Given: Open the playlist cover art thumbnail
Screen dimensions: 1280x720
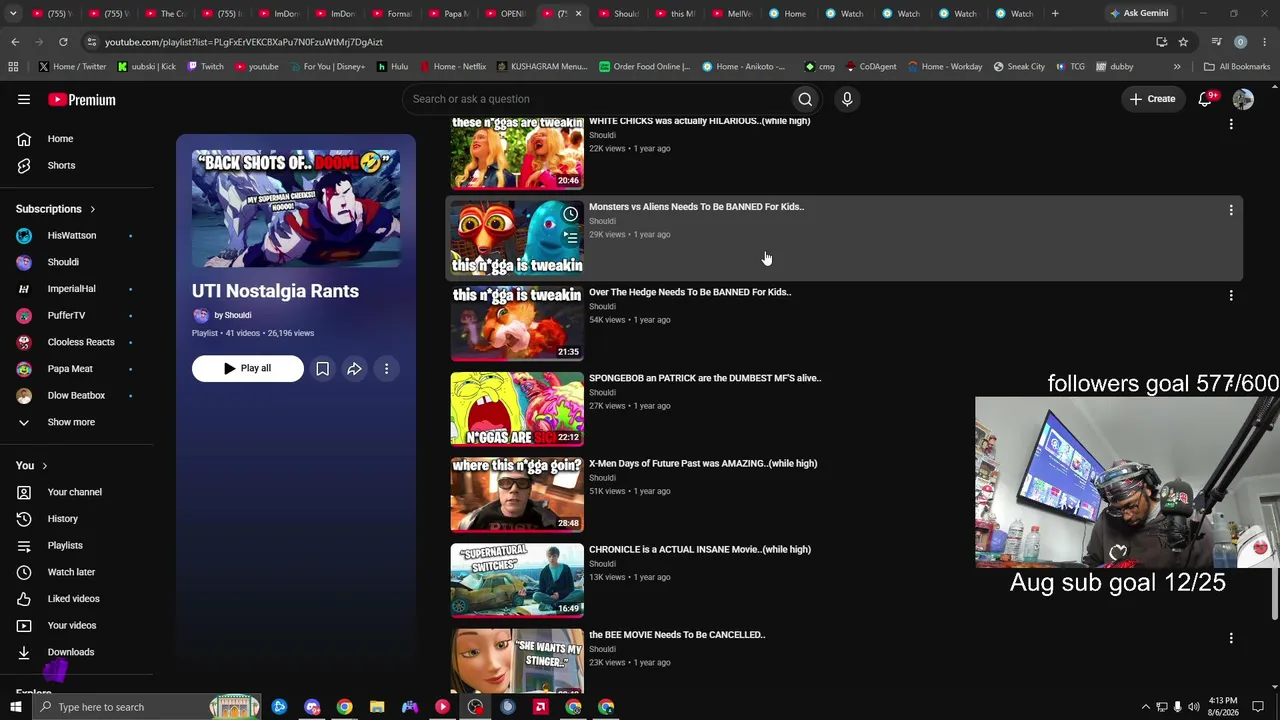Looking at the screenshot, I should (x=296, y=209).
